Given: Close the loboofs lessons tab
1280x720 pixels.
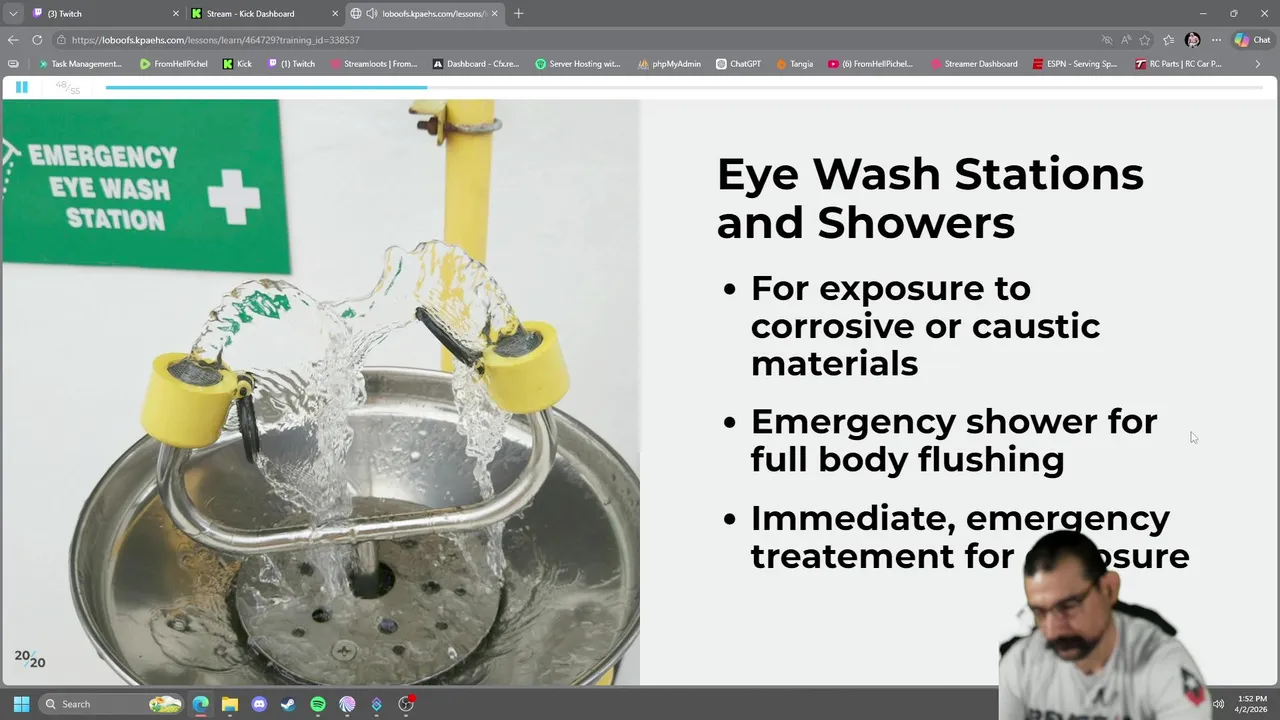Looking at the screenshot, I should pos(494,13).
